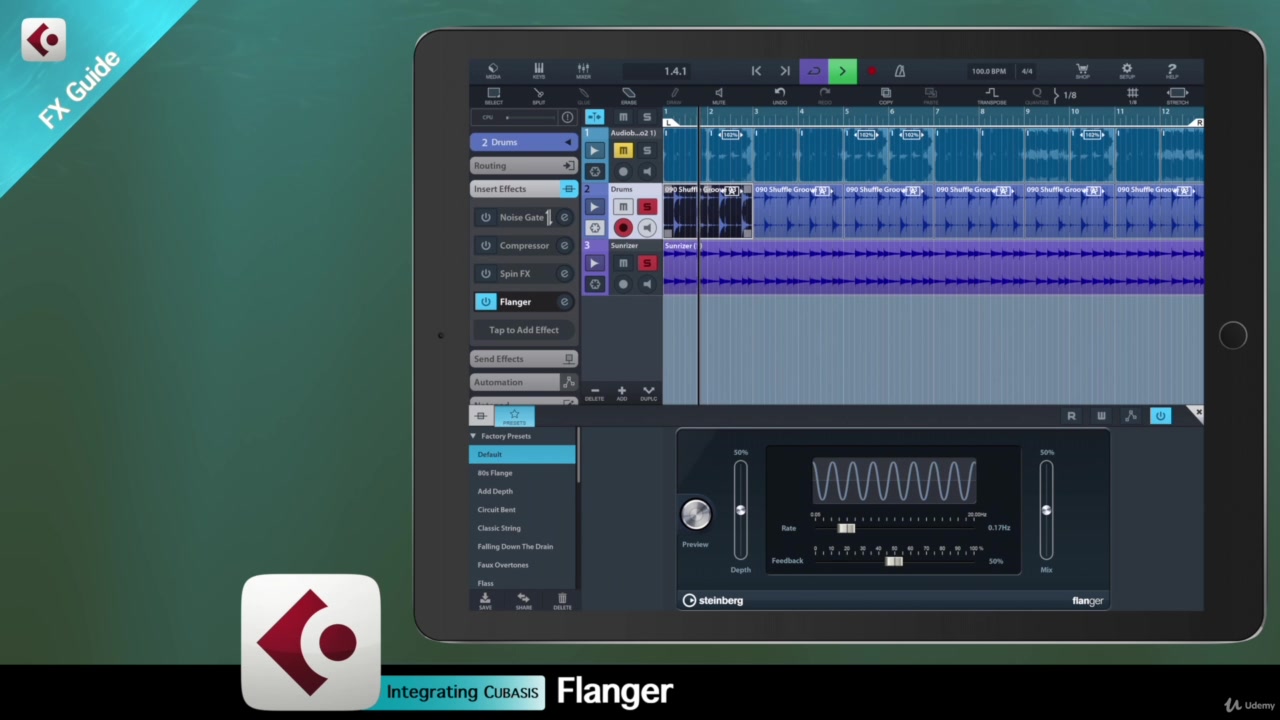Screen dimensions: 1280x720
Task: Set tempo in 100.0 BPM field
Action: pos(988,71)
